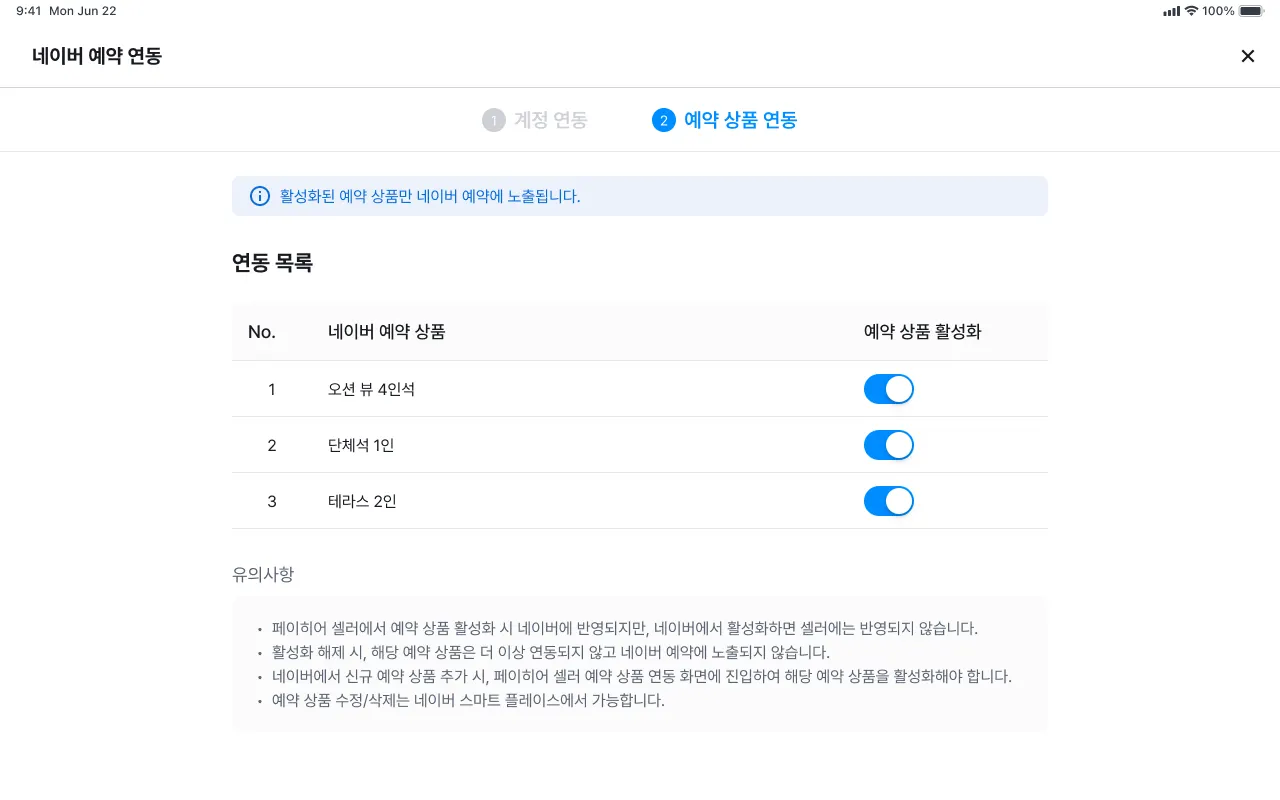Turn off the 단체석 1인 toggle
1280x800 pixels.
(x=888, y=445)
